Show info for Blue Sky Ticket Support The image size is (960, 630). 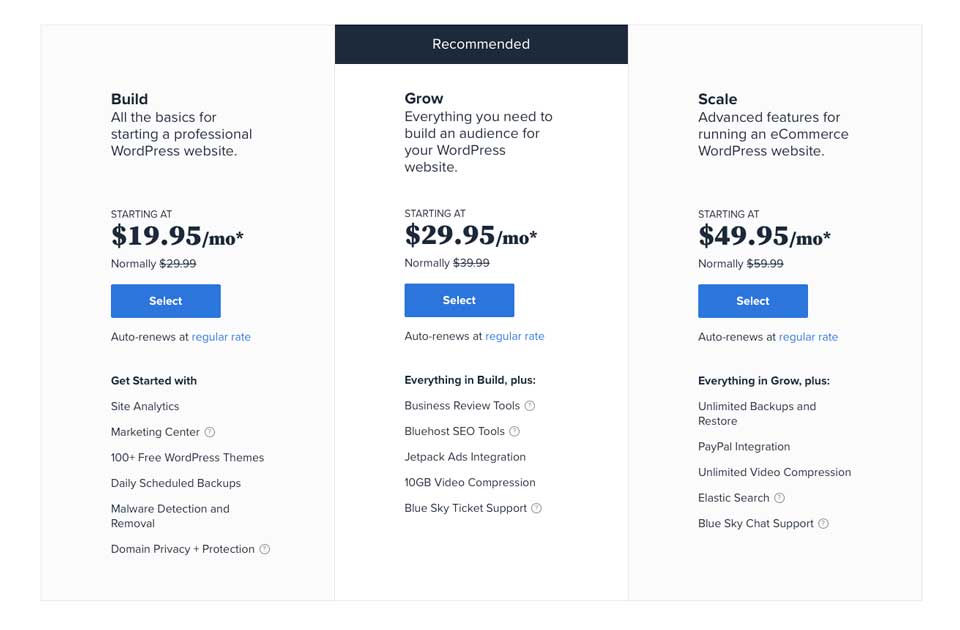(x=537, y=508)
